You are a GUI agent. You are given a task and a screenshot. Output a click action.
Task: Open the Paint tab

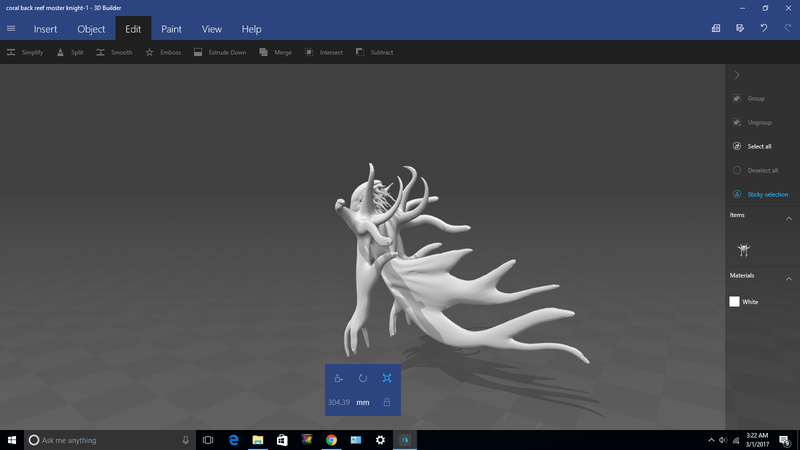(172, 29)
